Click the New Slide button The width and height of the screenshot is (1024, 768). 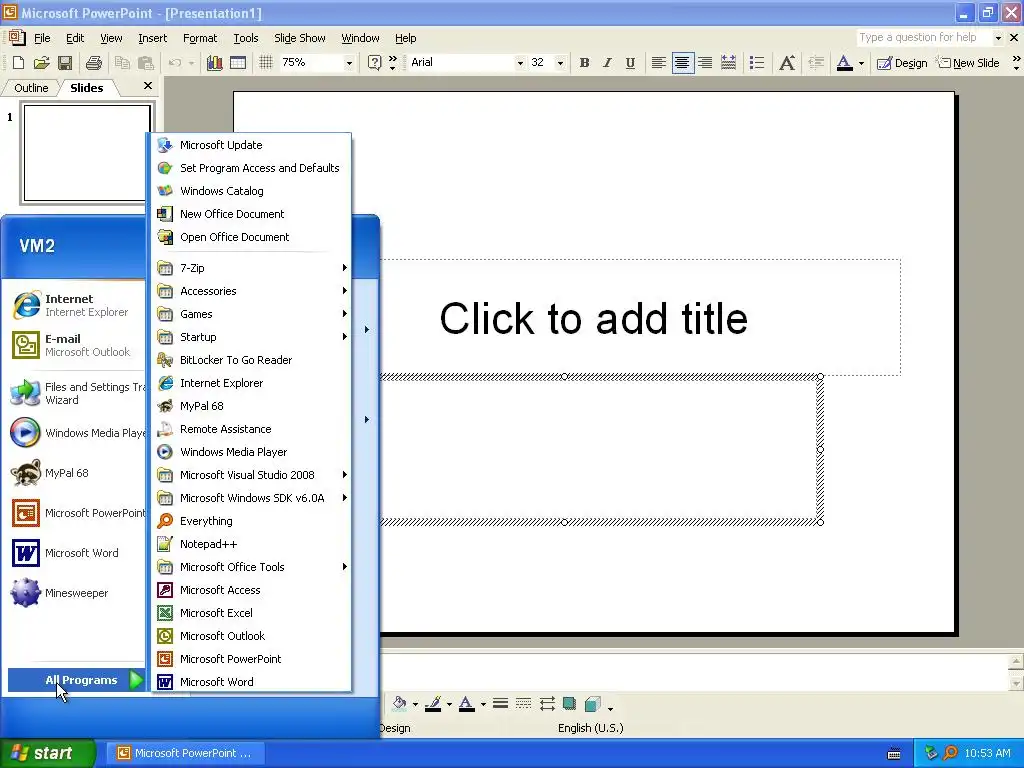[x=968, y=63]
